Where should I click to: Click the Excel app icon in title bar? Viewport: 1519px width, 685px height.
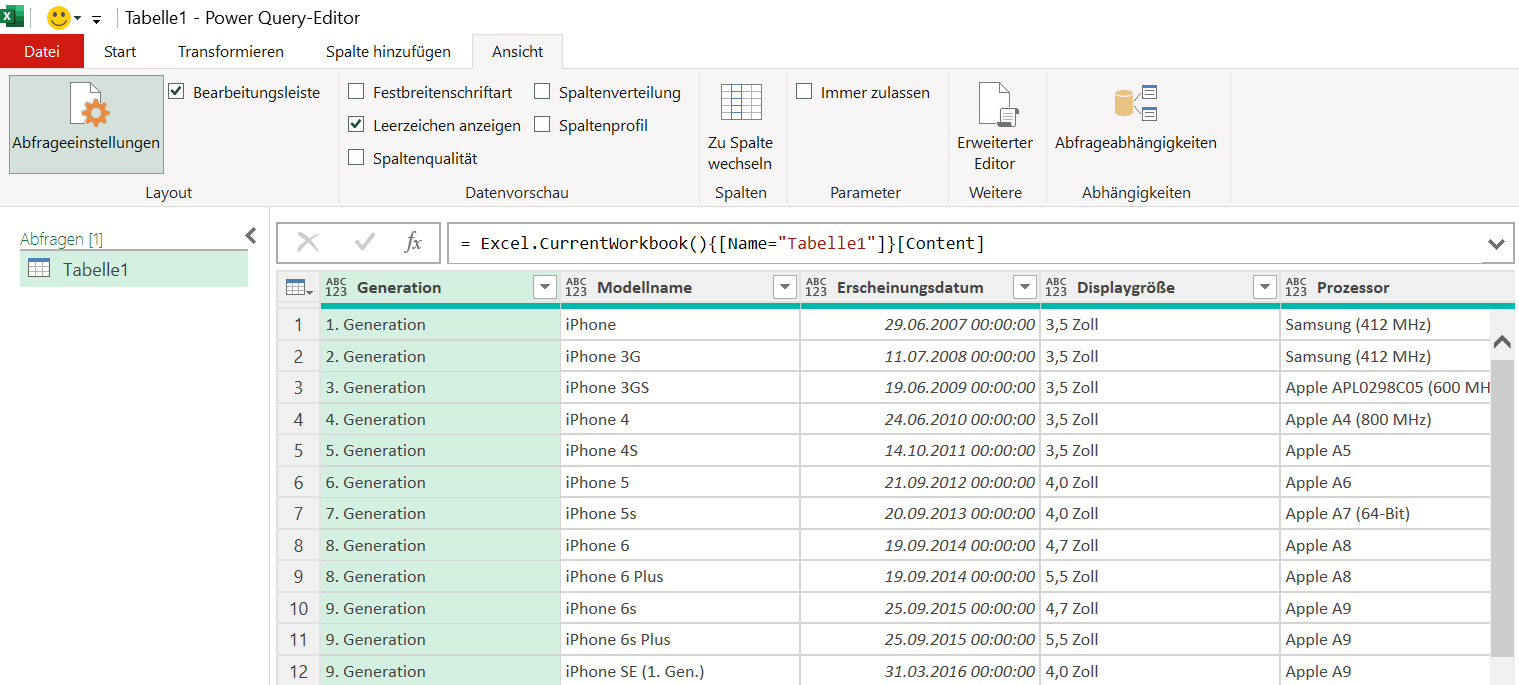click(12, 17)
